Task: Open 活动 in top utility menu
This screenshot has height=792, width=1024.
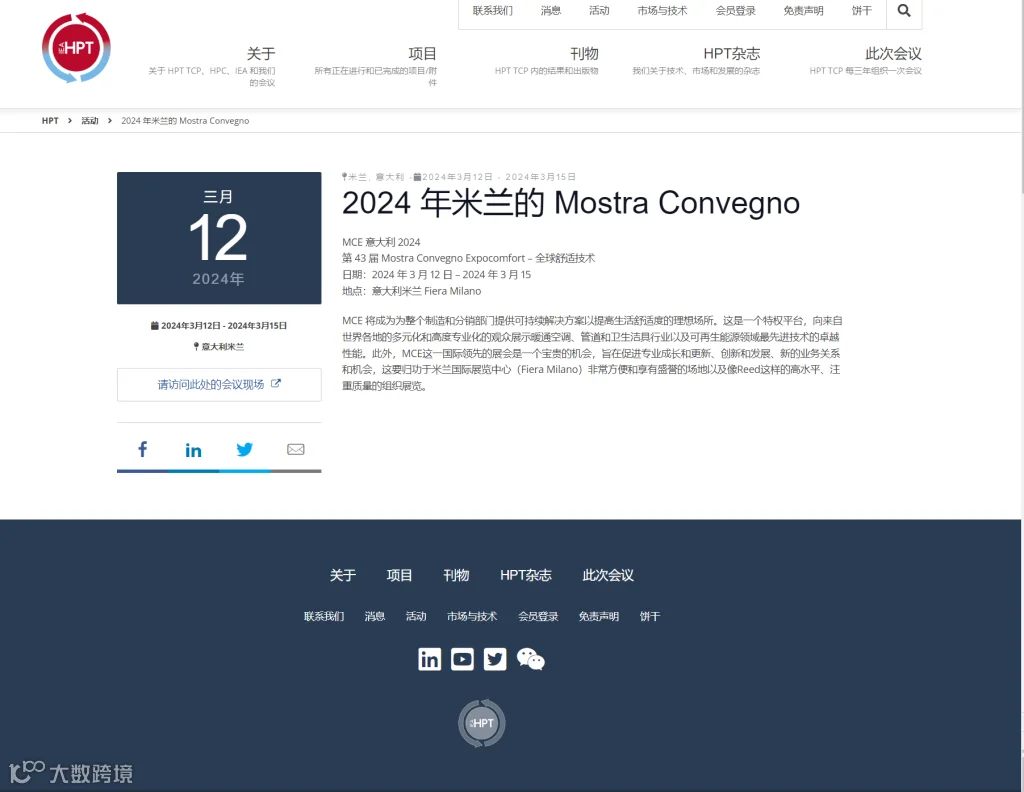Action: click(x=599, y=11)
